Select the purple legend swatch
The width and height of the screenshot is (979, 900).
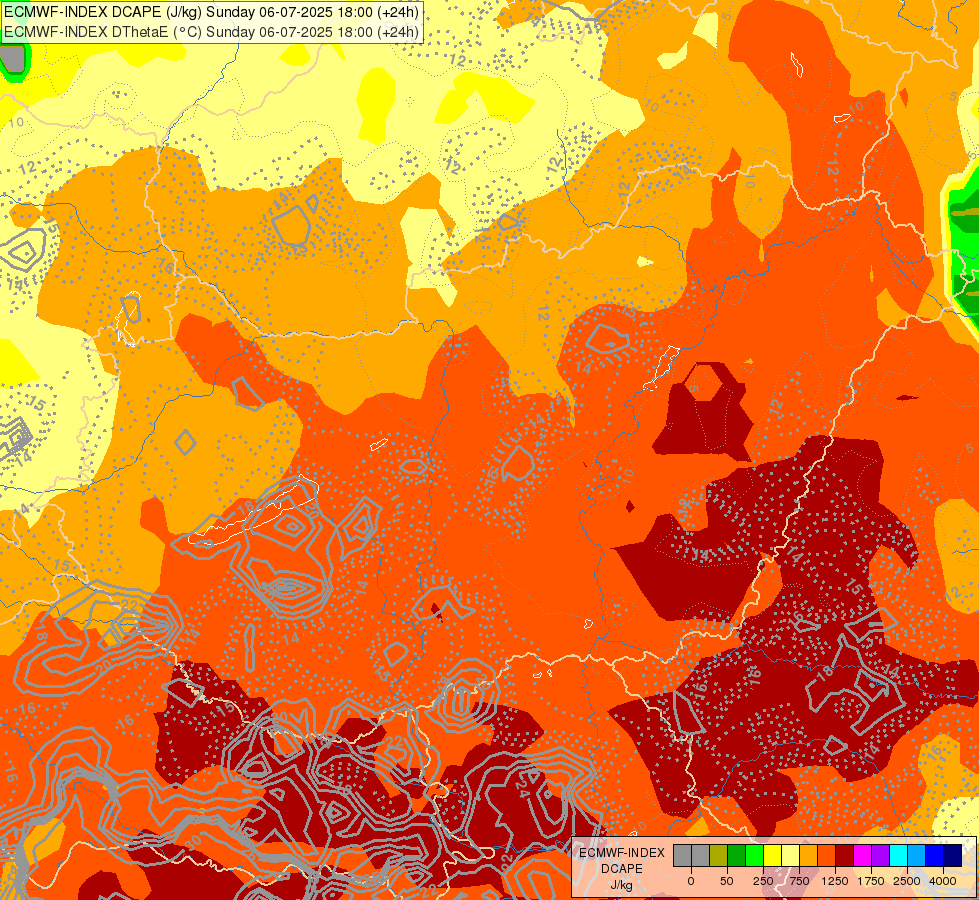pos(880,855)
